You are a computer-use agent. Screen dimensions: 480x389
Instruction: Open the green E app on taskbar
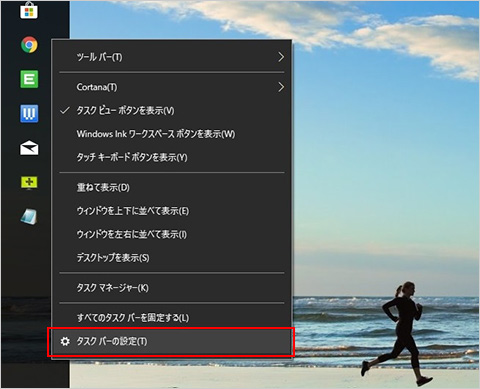pos(29,79)
